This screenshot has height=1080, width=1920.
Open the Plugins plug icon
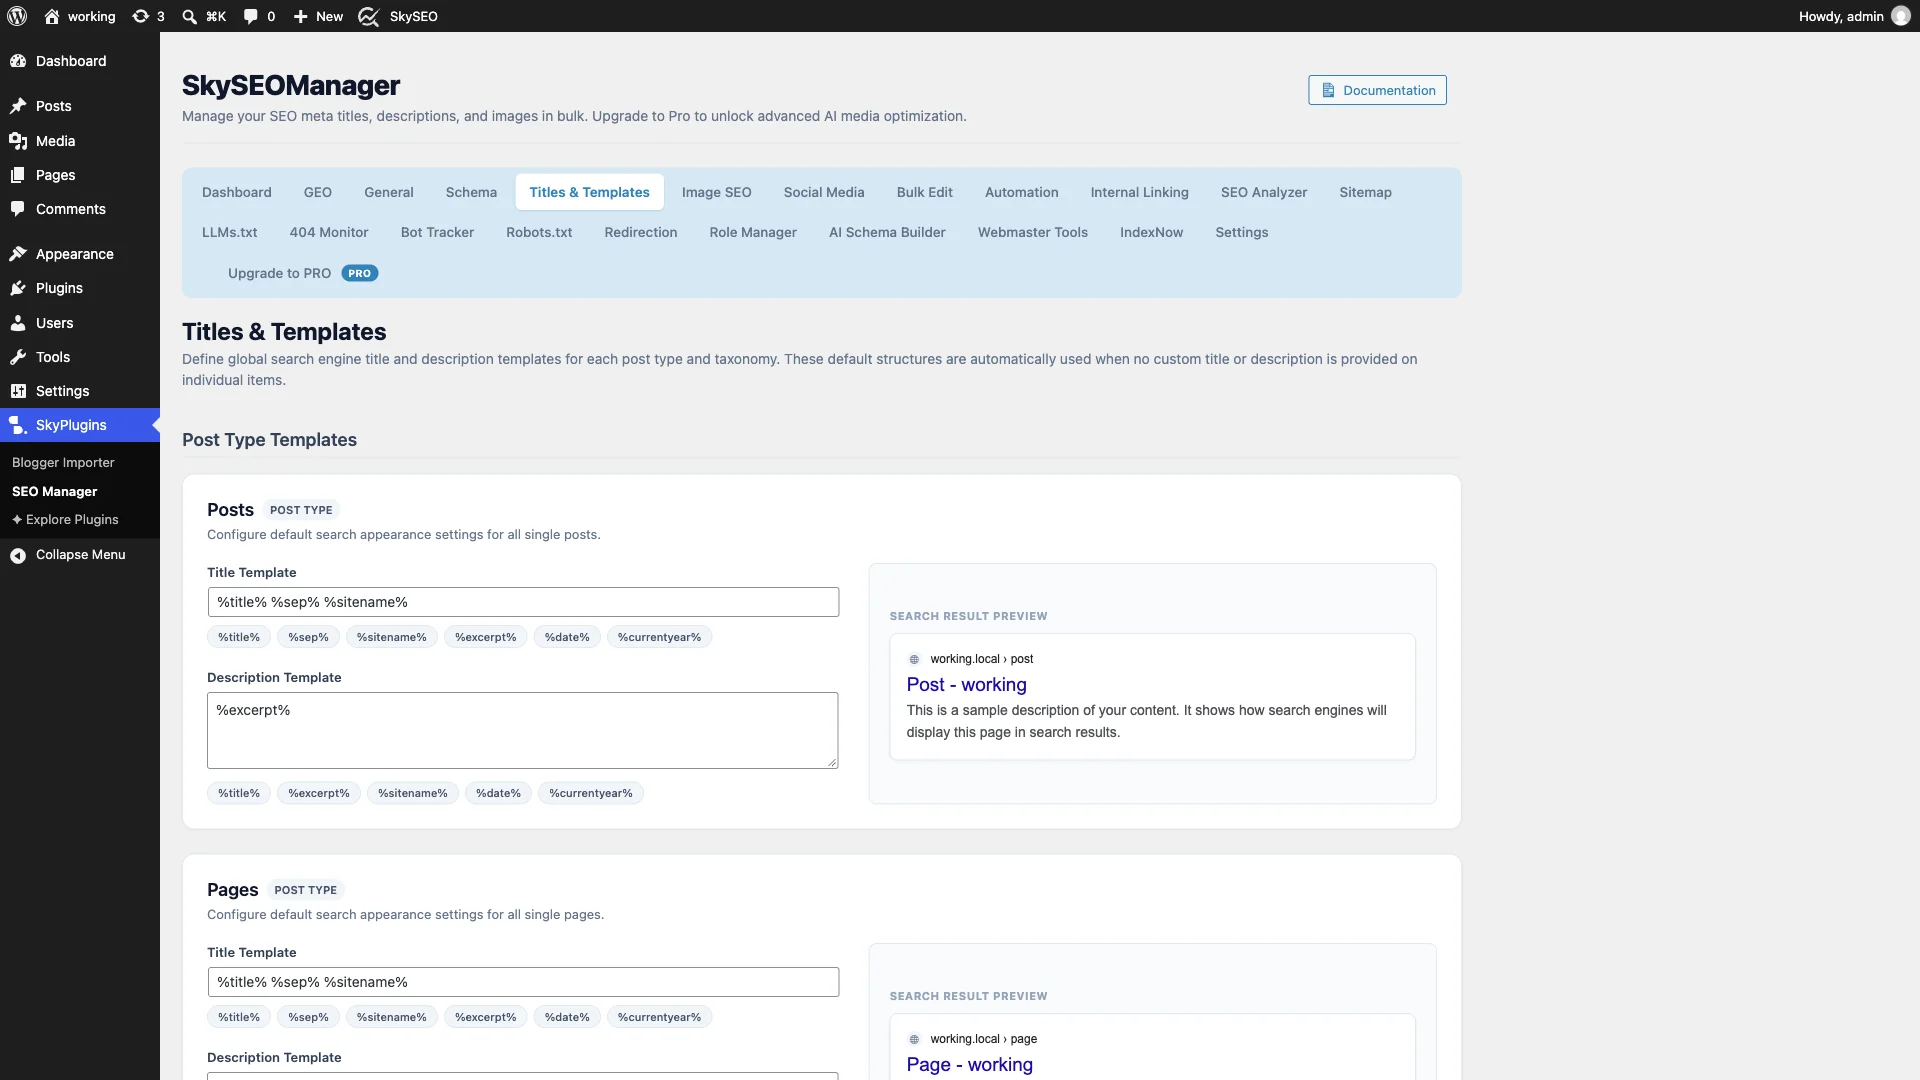18,288
